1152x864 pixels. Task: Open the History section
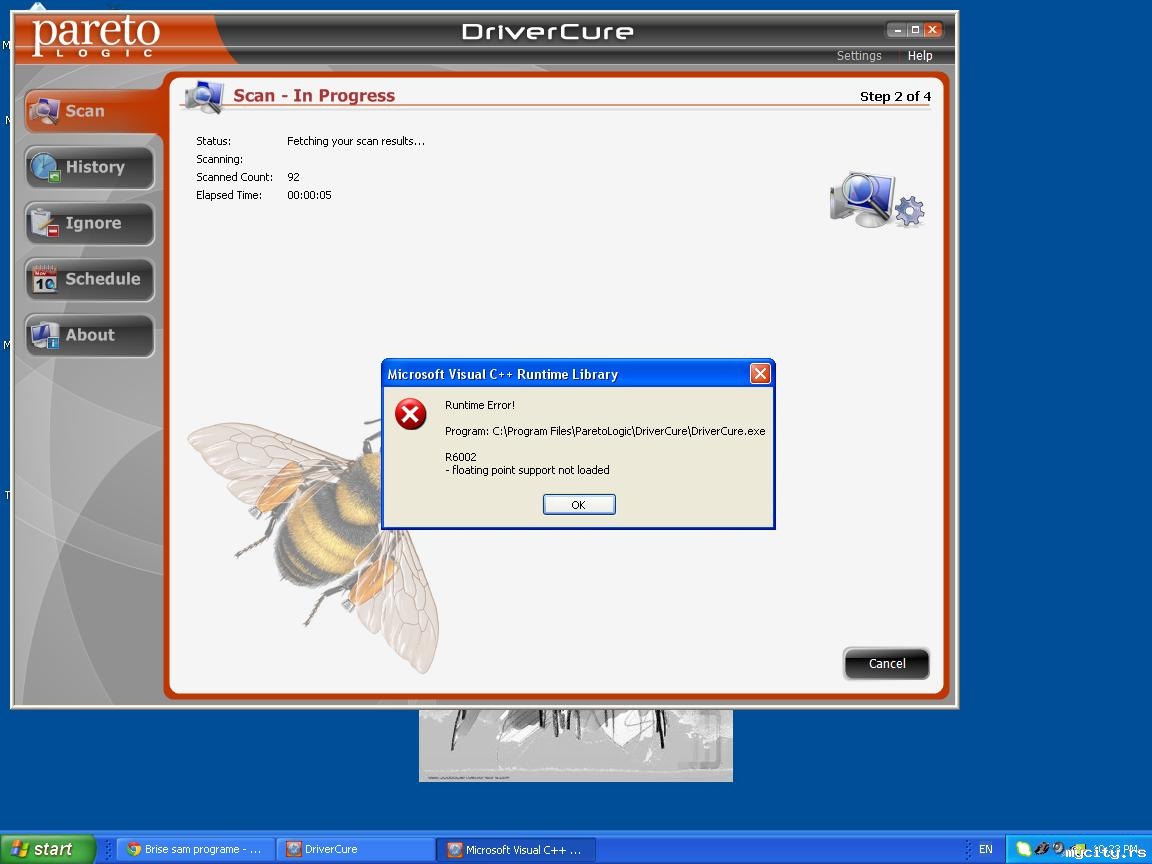tap(90, 168)
